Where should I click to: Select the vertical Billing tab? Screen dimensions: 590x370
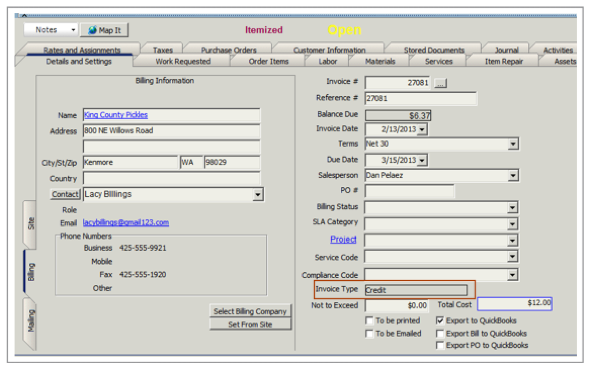pos(30,272)
